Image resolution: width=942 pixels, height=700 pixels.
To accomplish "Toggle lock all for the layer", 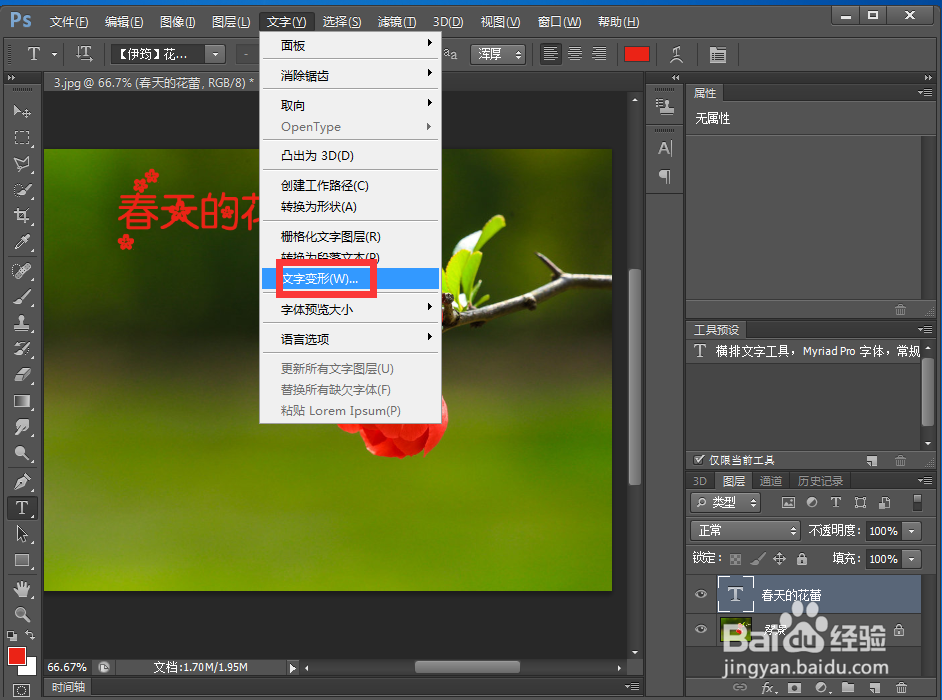I will coord(802,559).
